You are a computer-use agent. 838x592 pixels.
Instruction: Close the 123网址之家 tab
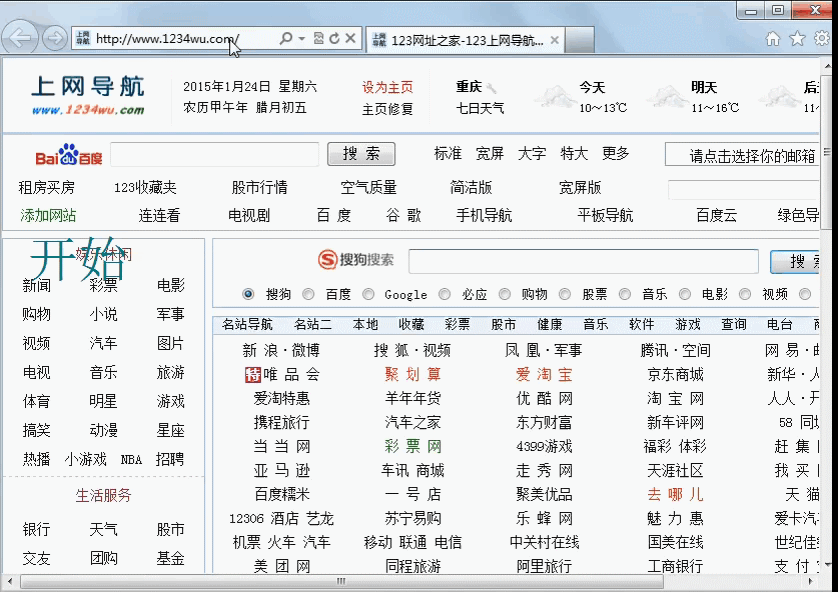pos(555,40)
